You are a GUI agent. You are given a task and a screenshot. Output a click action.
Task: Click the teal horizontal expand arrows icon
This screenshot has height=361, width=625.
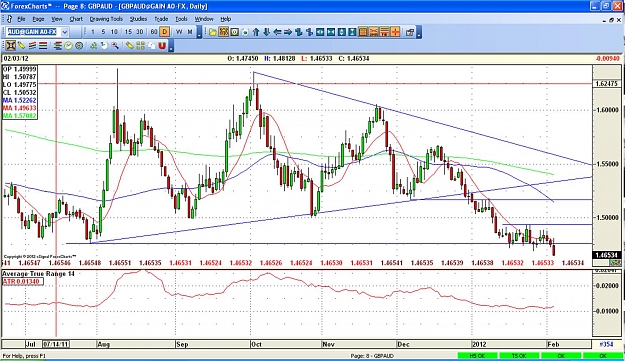point(320,32)
